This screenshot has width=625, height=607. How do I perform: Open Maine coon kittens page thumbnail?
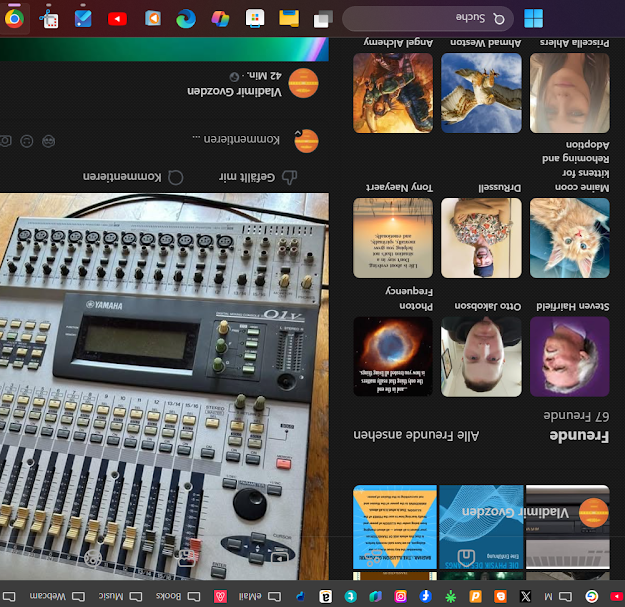[570, 238]
